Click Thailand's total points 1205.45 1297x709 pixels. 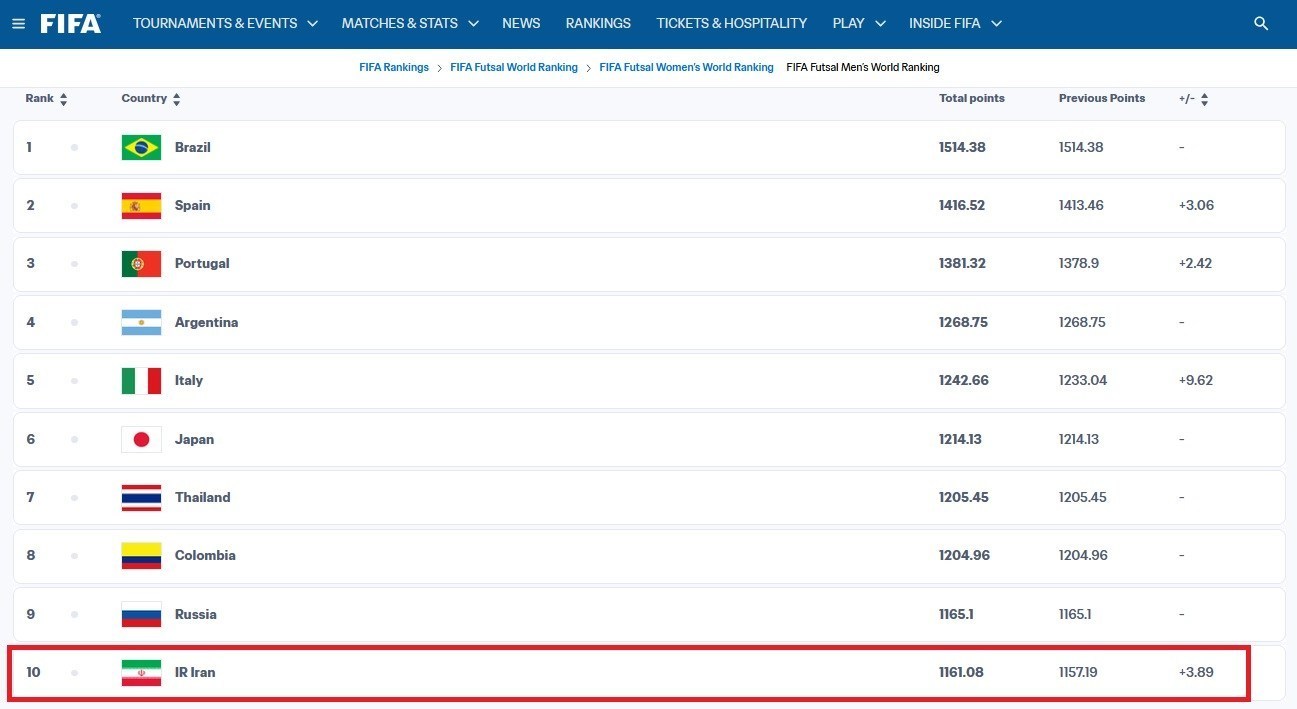coord(964,497)
